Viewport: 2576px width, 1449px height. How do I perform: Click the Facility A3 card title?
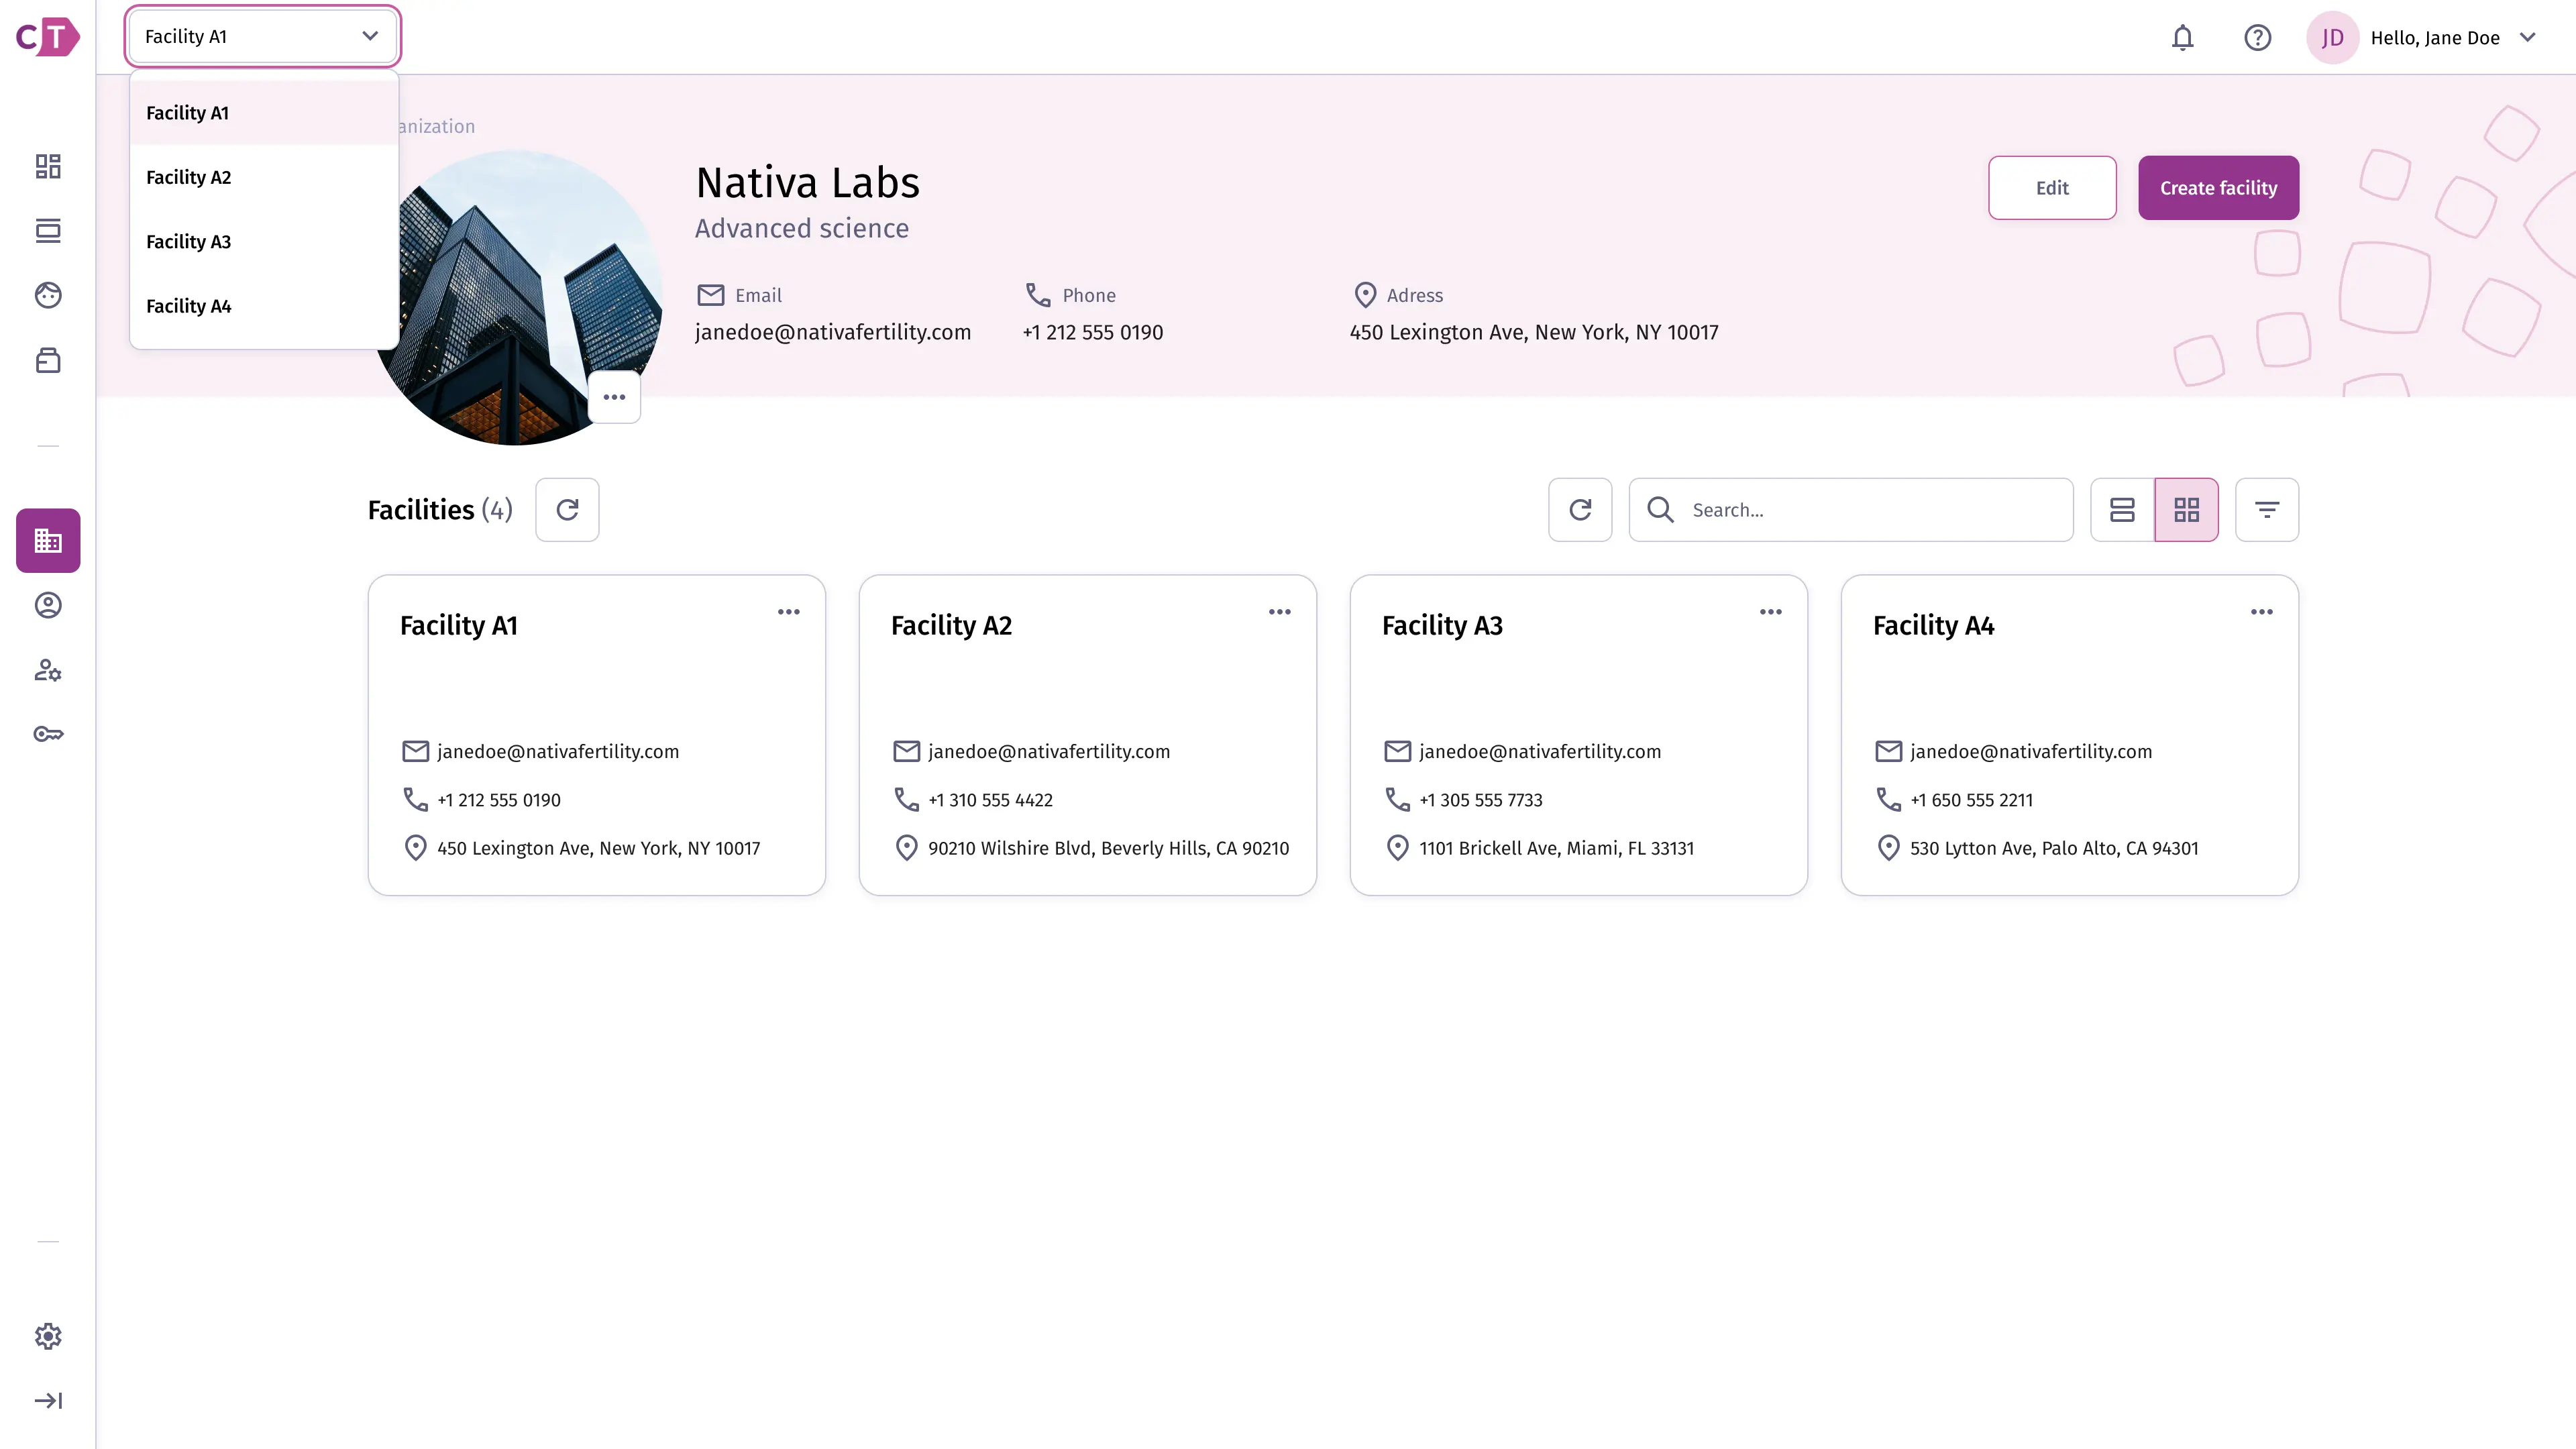tap(1442, 626)
